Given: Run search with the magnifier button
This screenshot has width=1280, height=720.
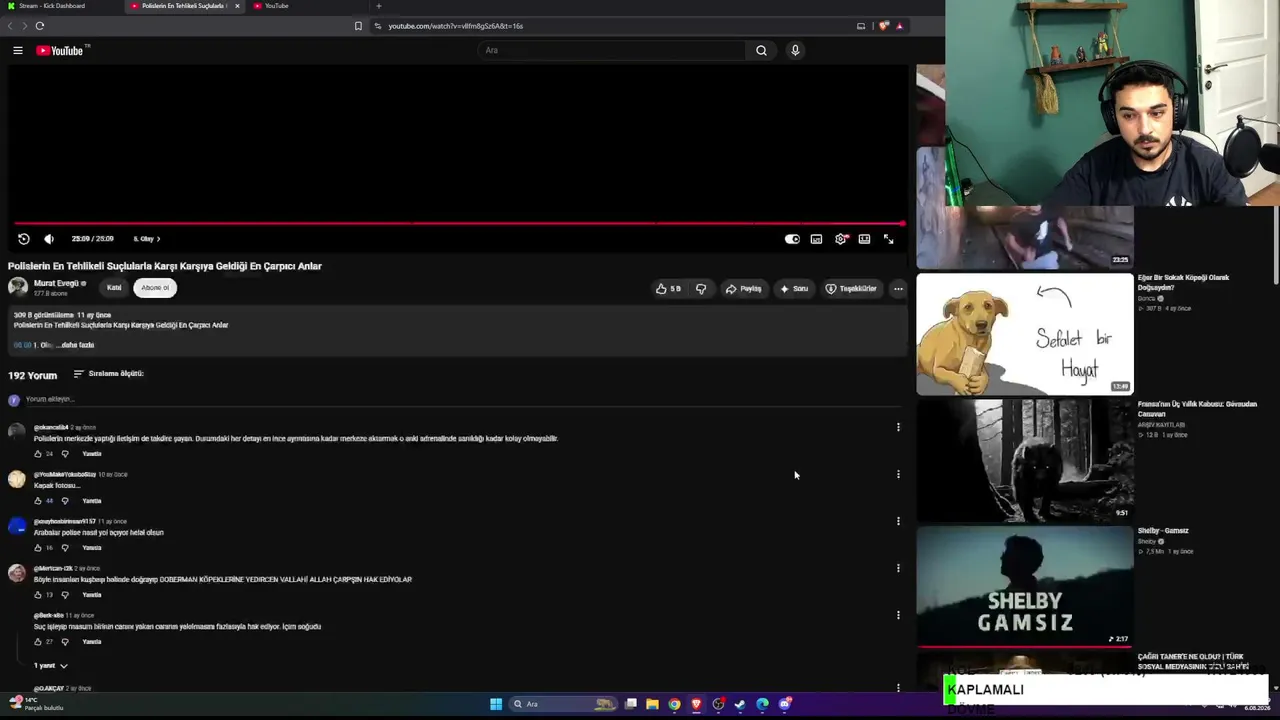Looking at the screenshot, I should point(761,50).
